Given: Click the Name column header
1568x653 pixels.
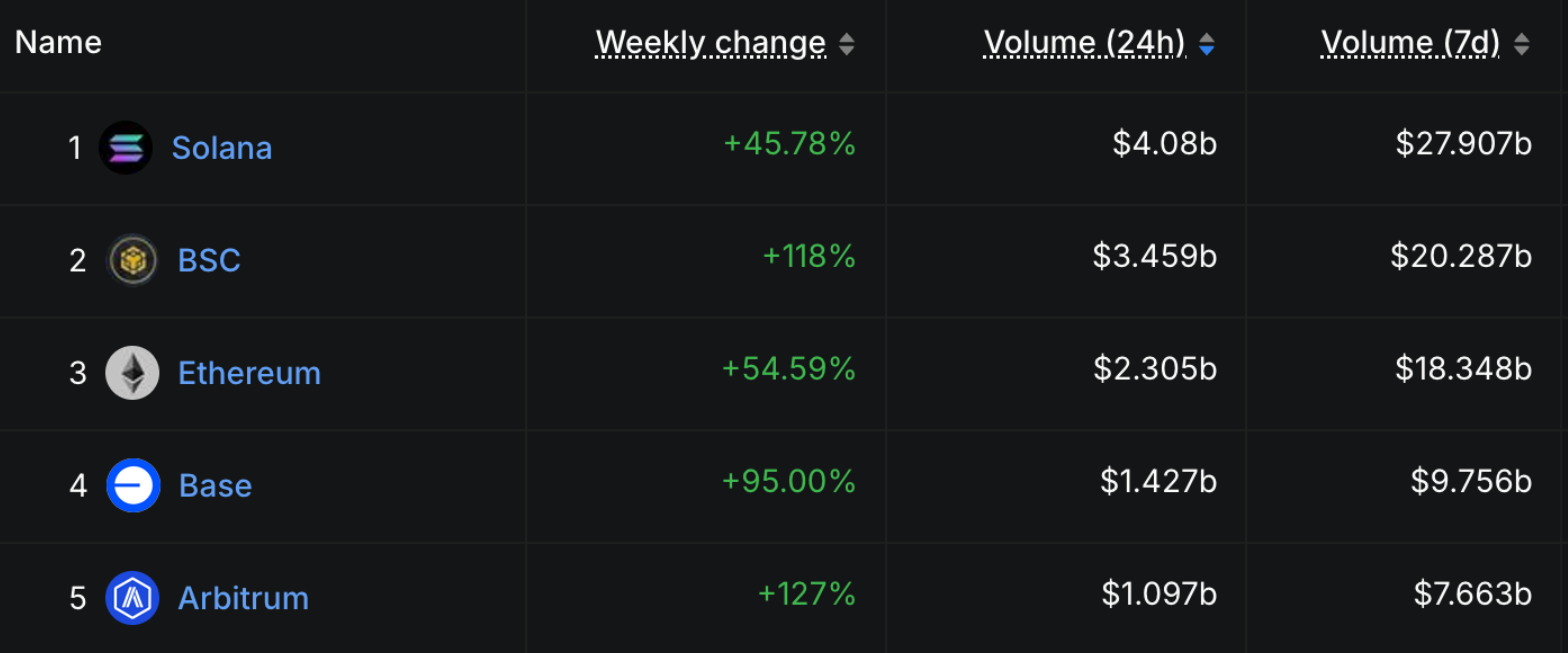Looking at the screenshot, I should pyautogui.click(x=58, y=43).
